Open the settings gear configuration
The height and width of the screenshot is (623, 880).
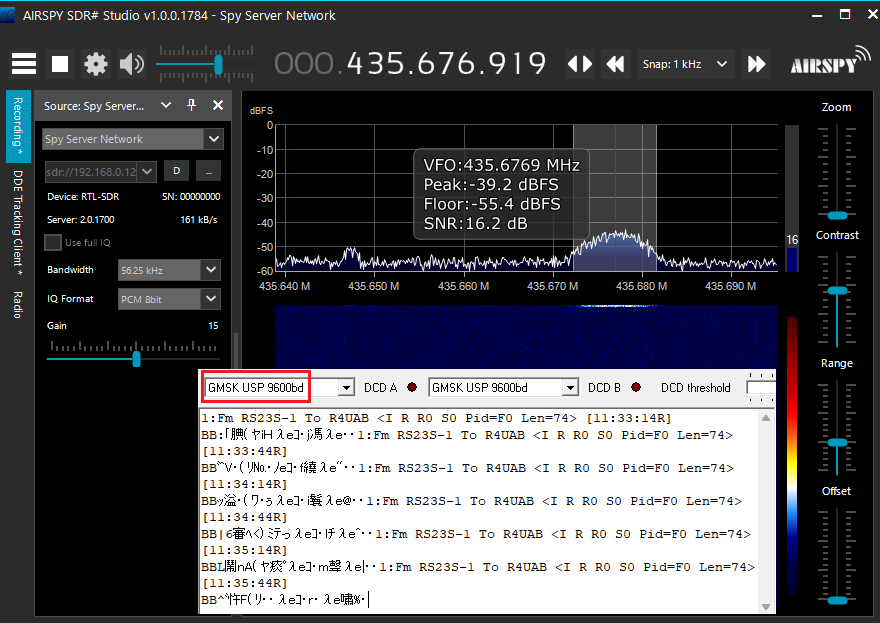[x=95, y=64]
